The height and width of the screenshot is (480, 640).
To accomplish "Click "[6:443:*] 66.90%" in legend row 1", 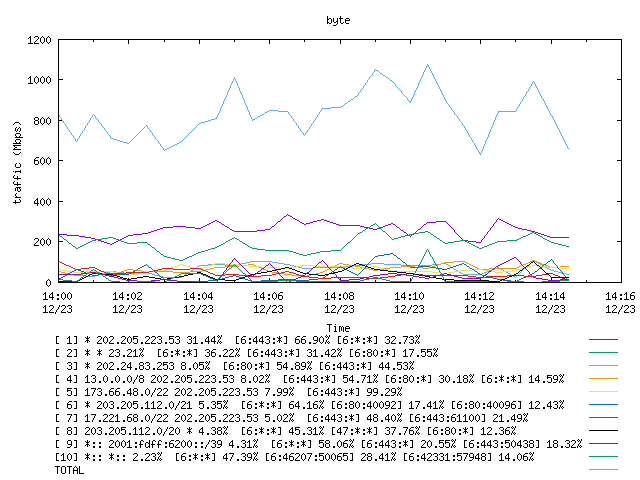I will 282,340.
